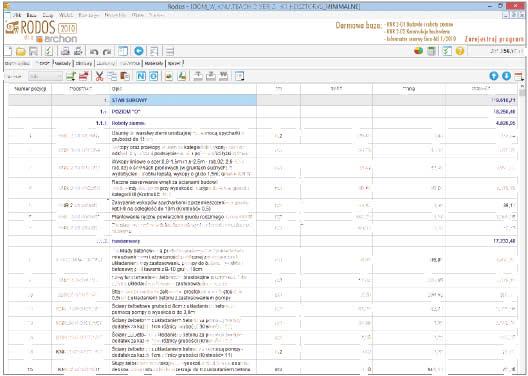Click the blue O icon

pyautogui.click(x=154, y=76)
